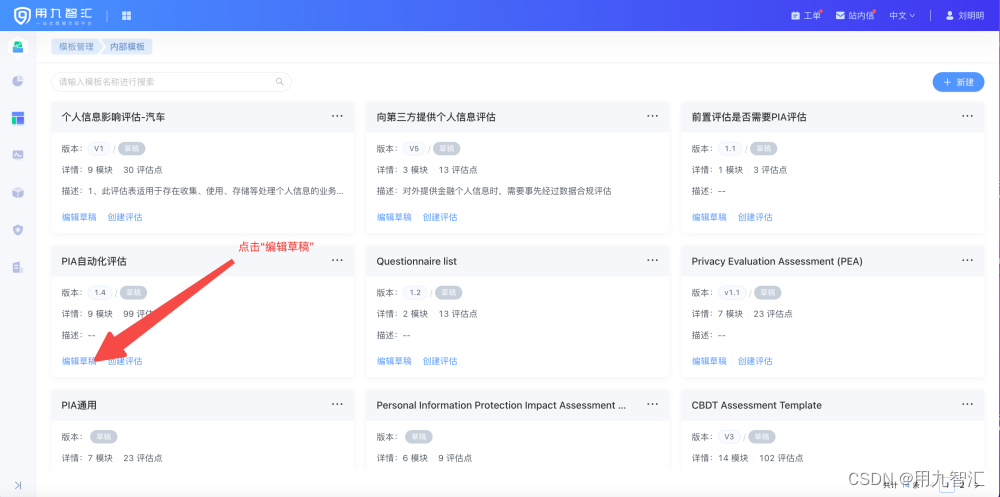1000x497 pixels.
Task: Open the green top sidebar icon
Action: pyautogui.click(x=18, y=47)
